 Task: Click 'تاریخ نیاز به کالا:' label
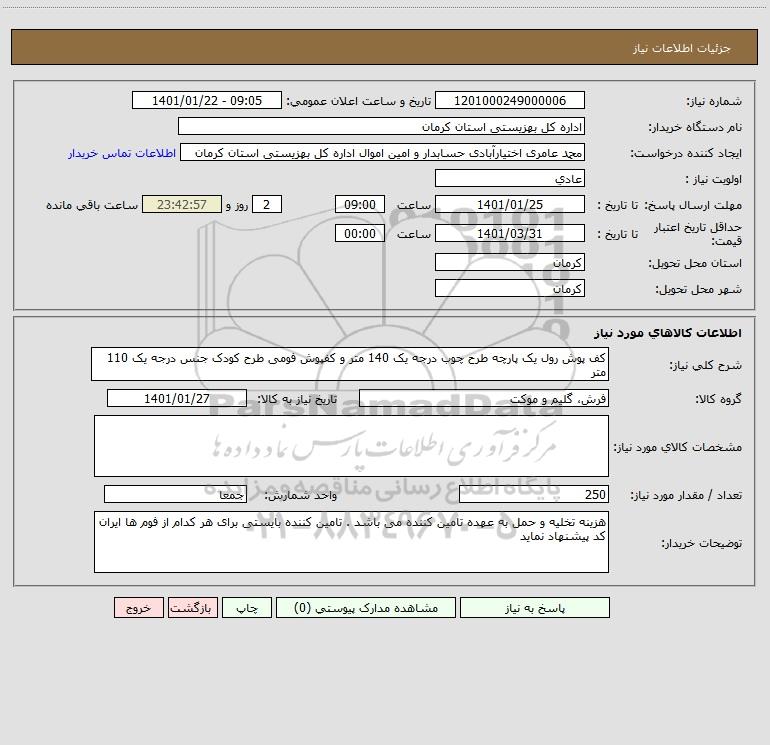(x=298, y=399)
